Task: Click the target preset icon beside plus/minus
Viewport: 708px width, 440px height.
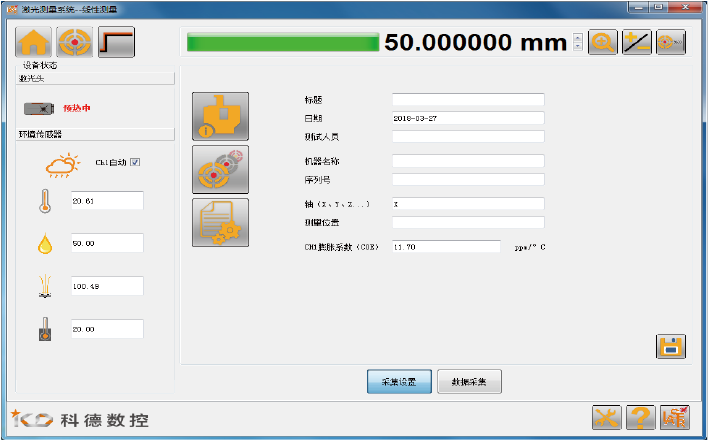Action: coord(670,42)
